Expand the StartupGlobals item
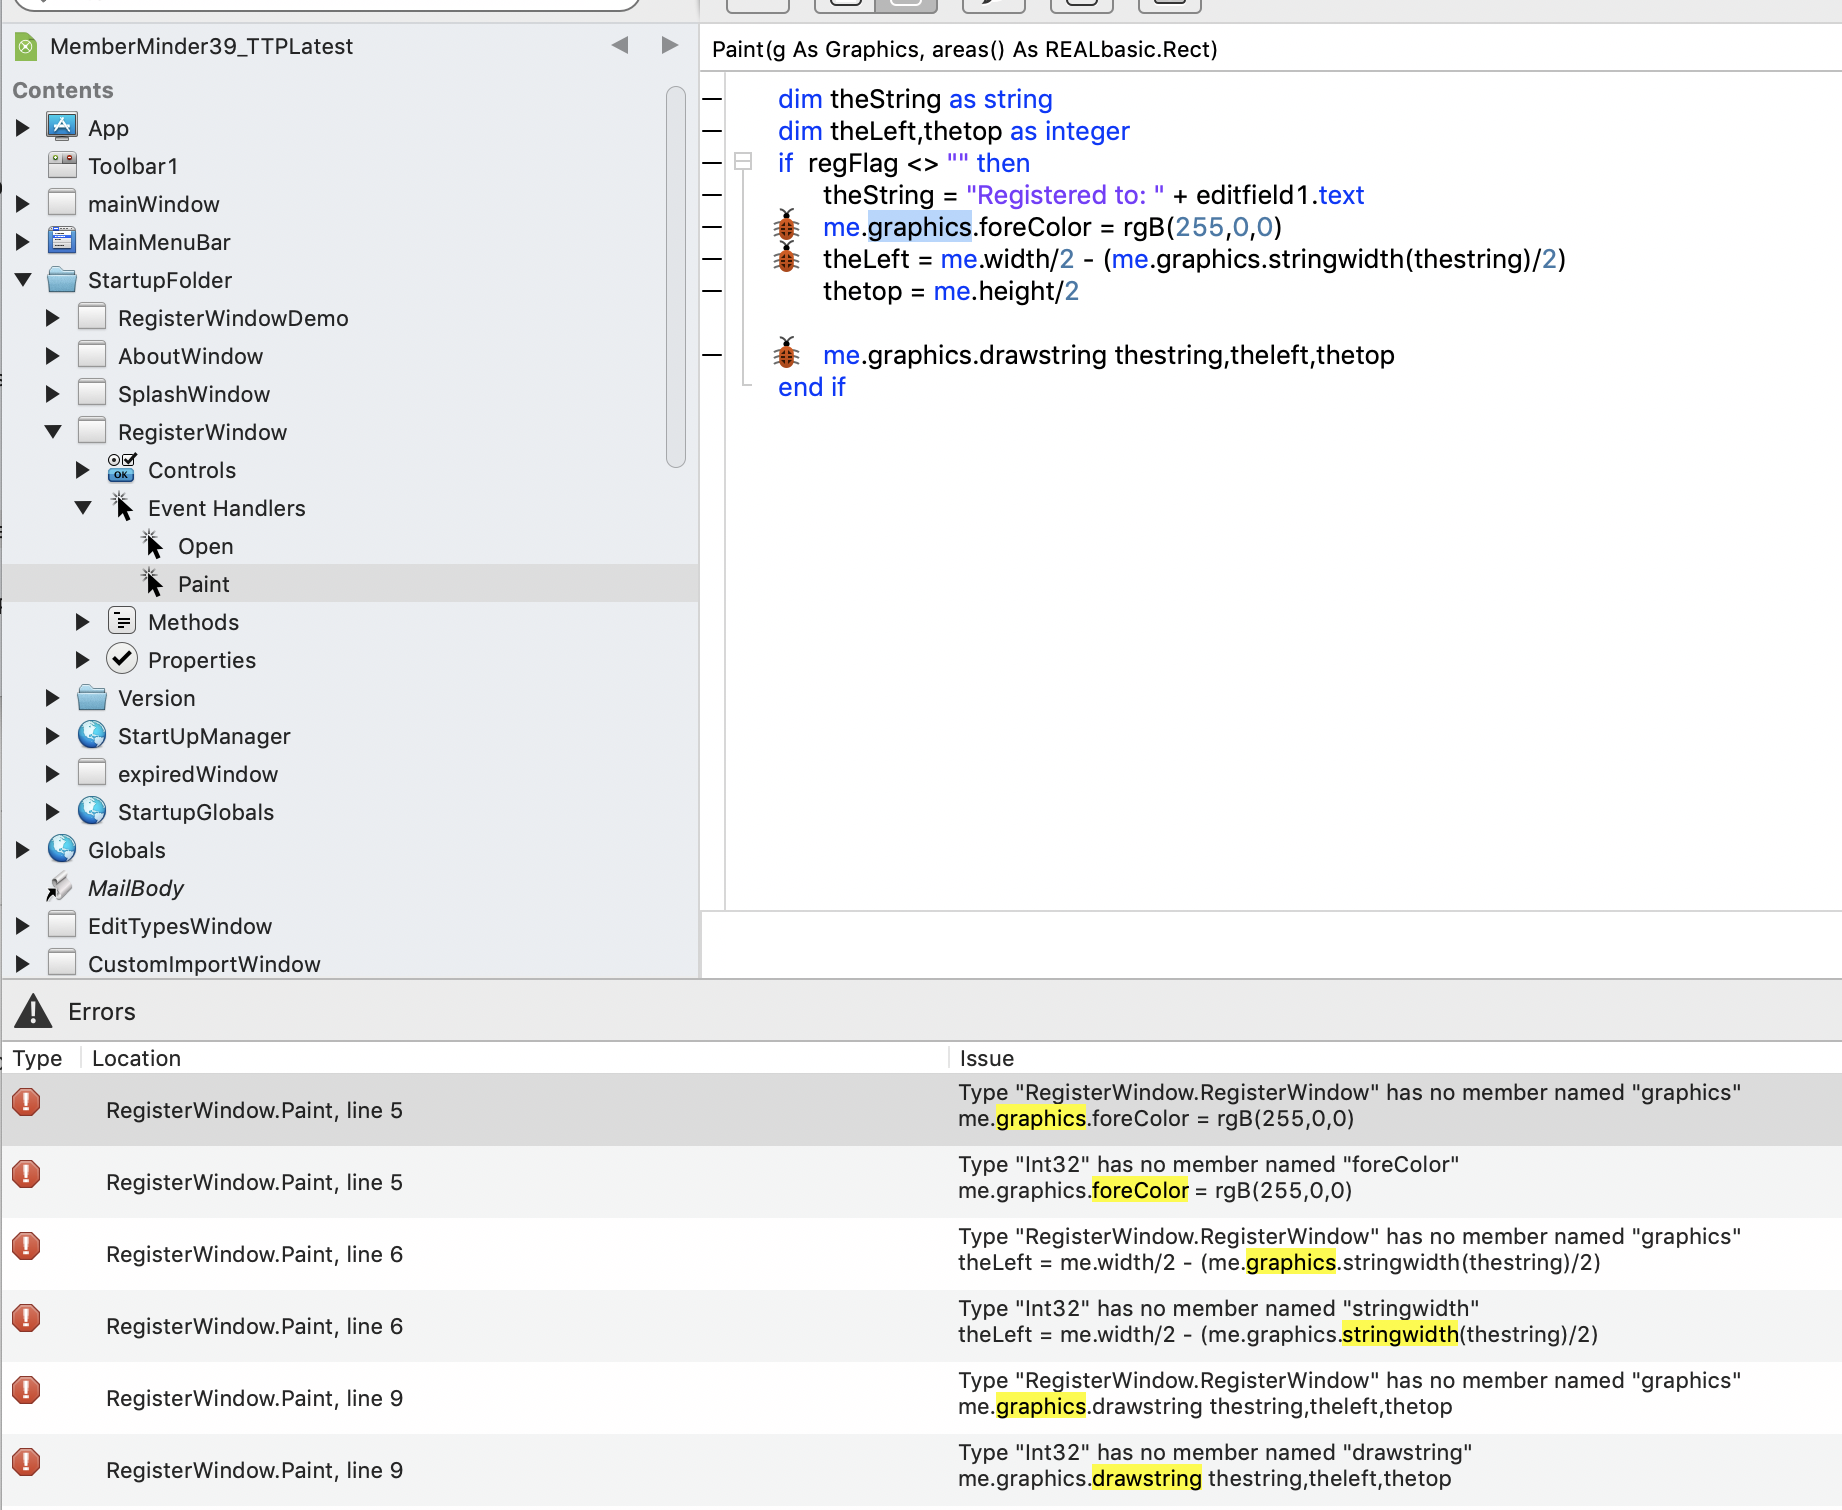1842x1510 pixels. pyautogui.click(x=52, y=812)
